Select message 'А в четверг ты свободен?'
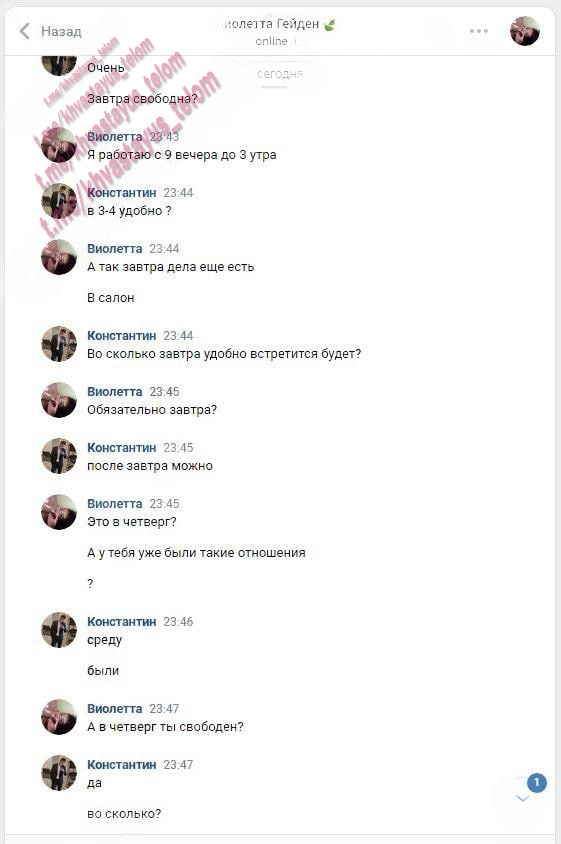This screenshot has height=844, width=561. click(165, 727)
